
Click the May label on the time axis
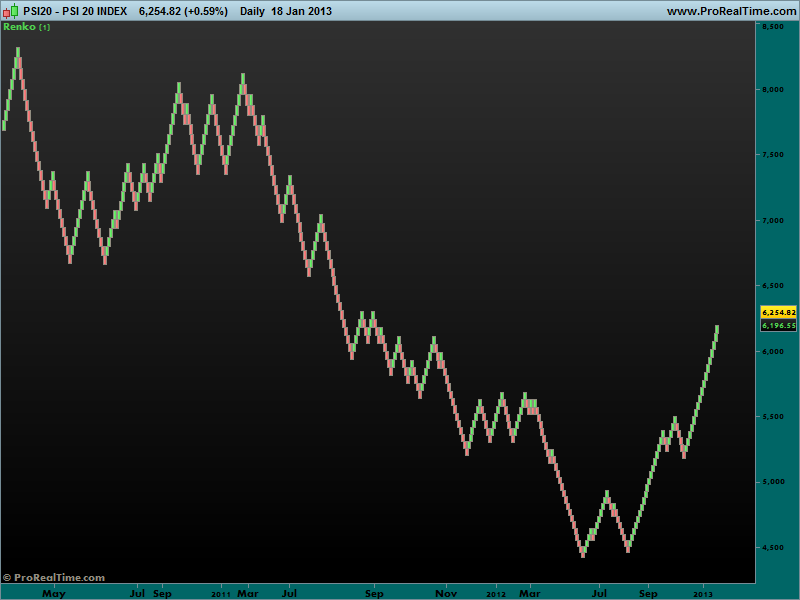click(54, 593)
